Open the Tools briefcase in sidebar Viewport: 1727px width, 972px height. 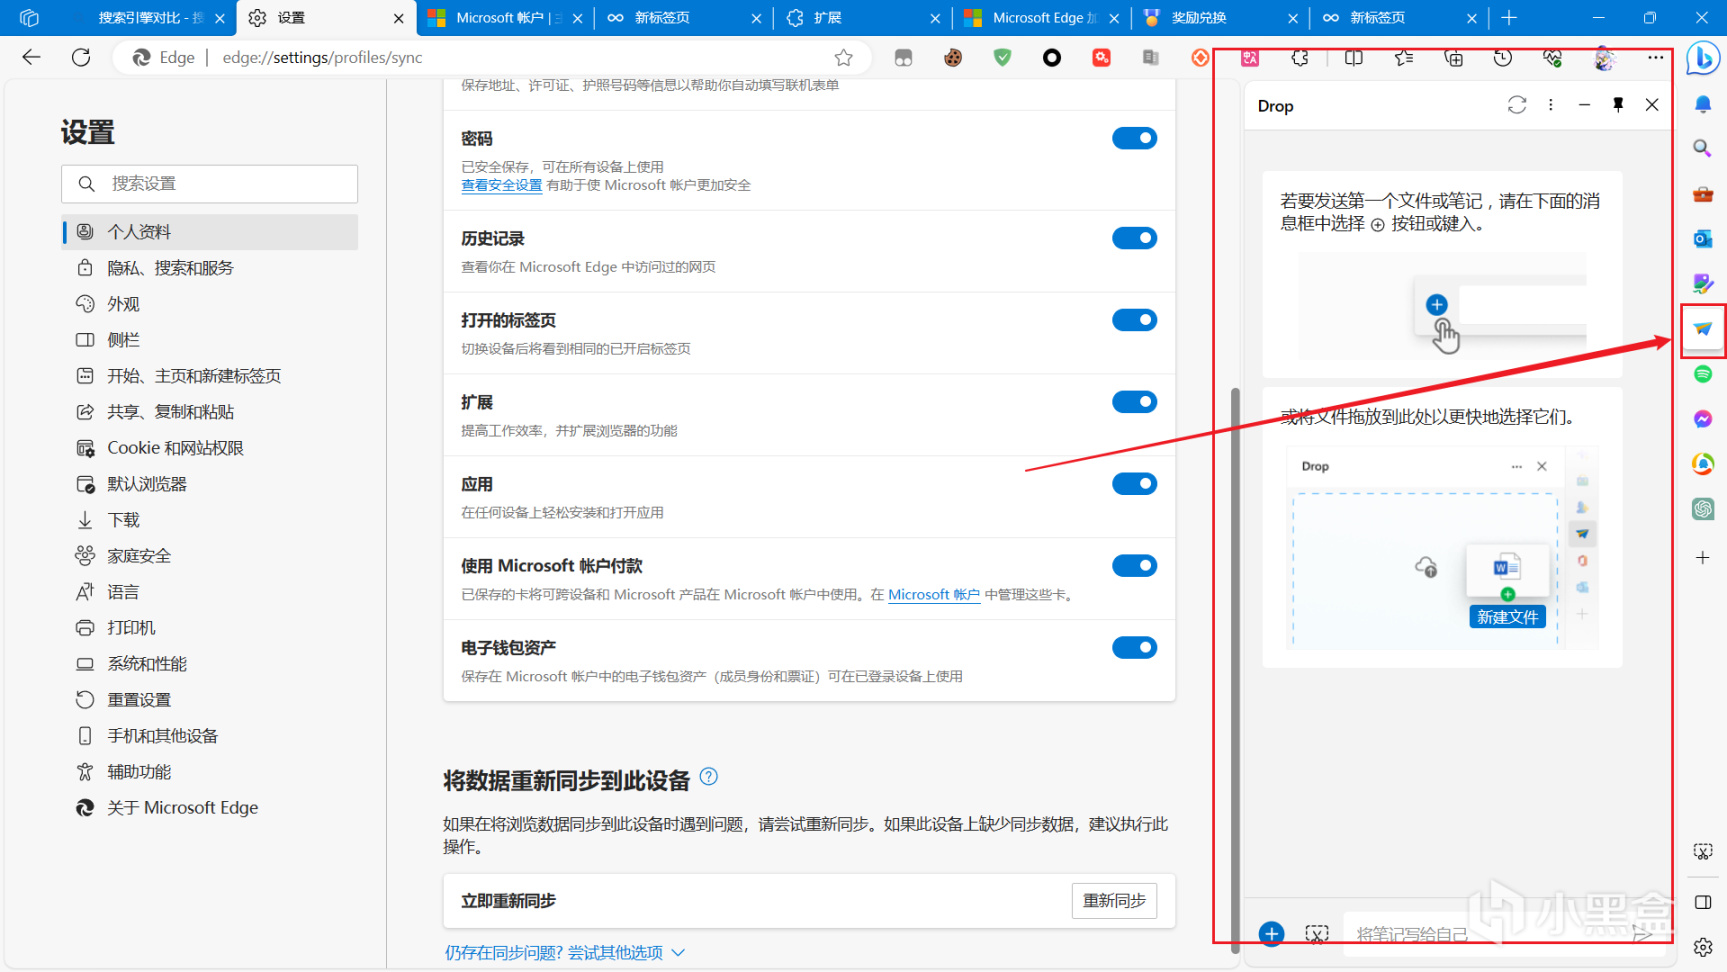point(1703,194)
